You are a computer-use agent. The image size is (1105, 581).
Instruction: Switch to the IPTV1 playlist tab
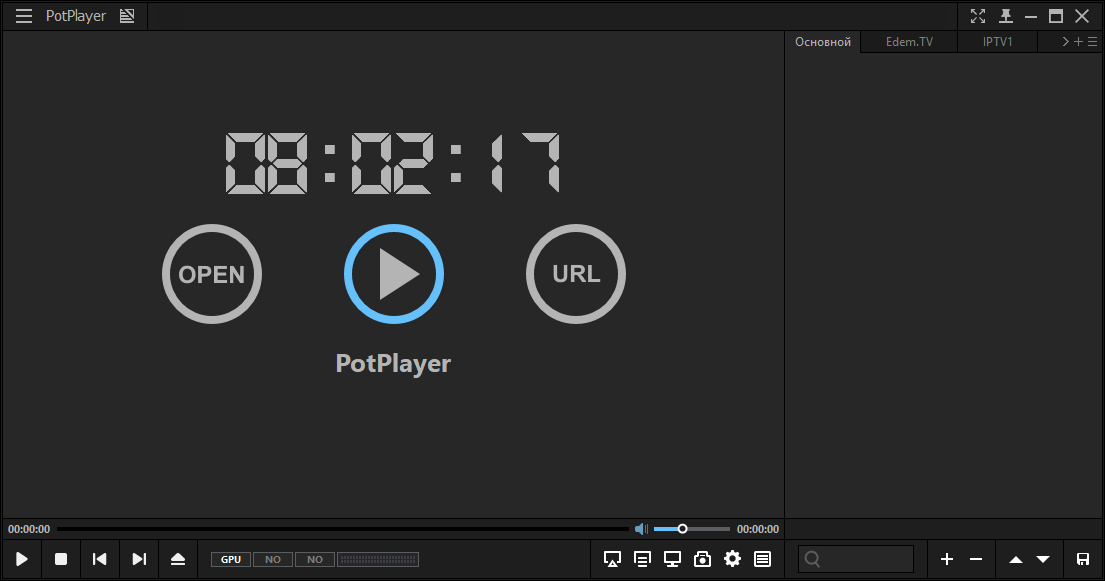[998, 42]
